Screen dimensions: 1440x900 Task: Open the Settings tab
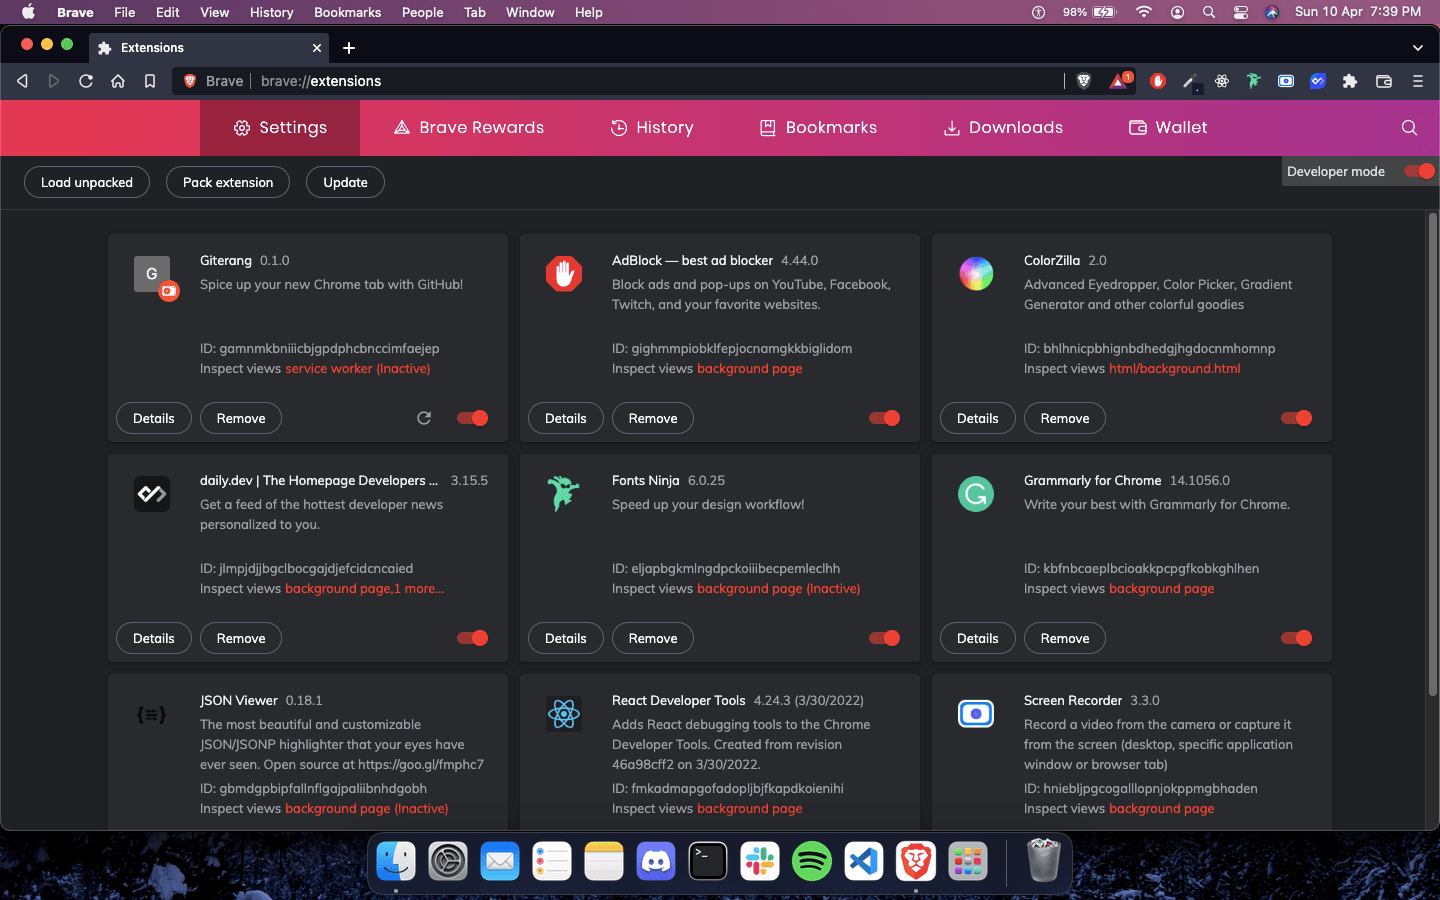(x=280, y=127)
